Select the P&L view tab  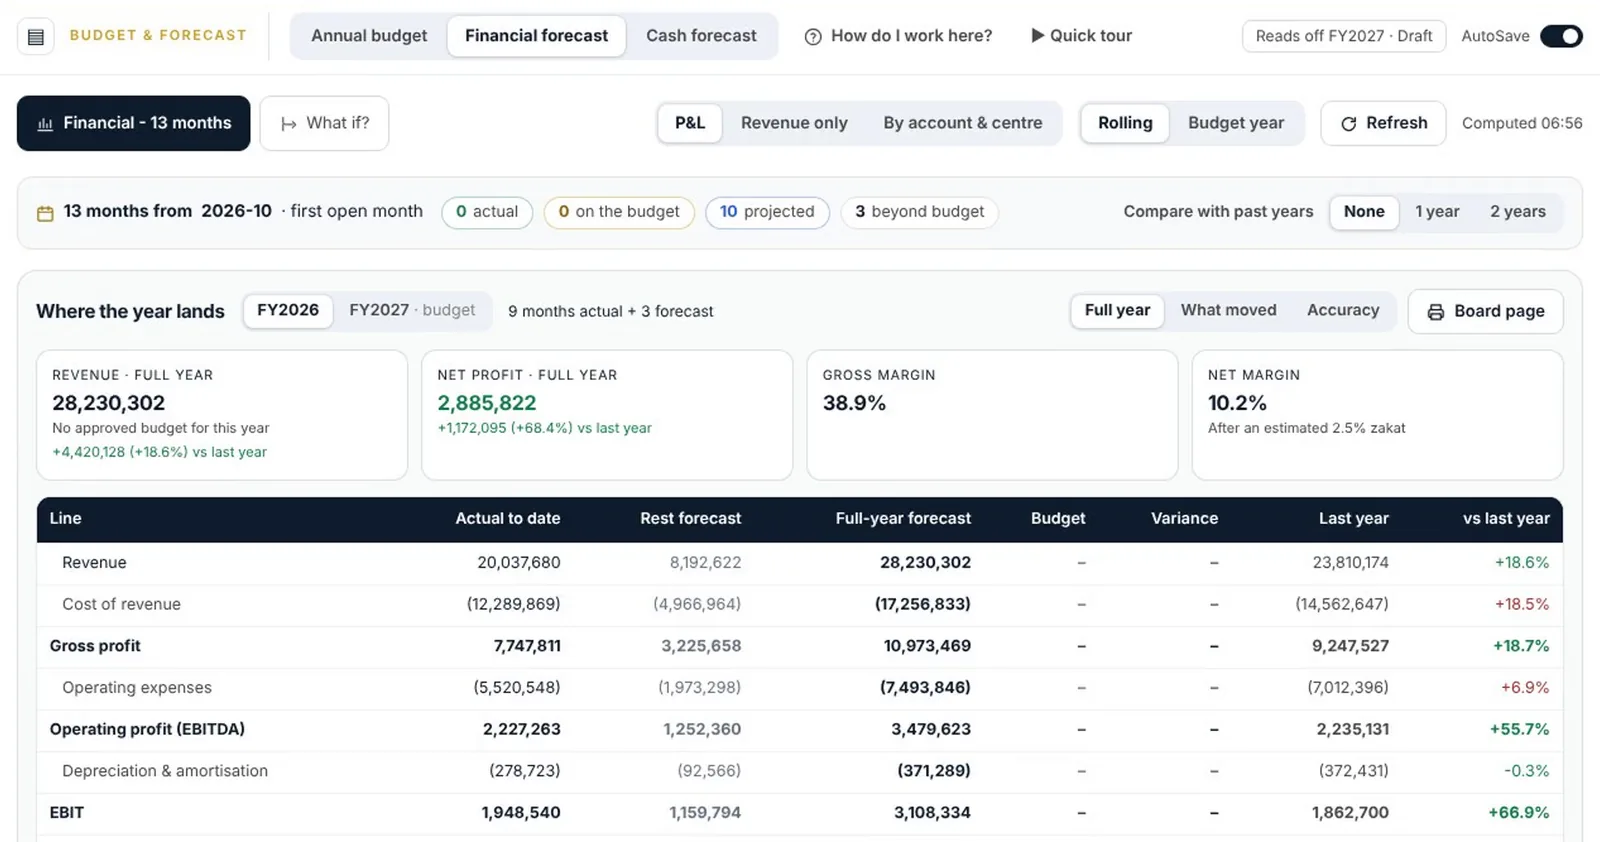pyautogui.click(x=690, y=123)
